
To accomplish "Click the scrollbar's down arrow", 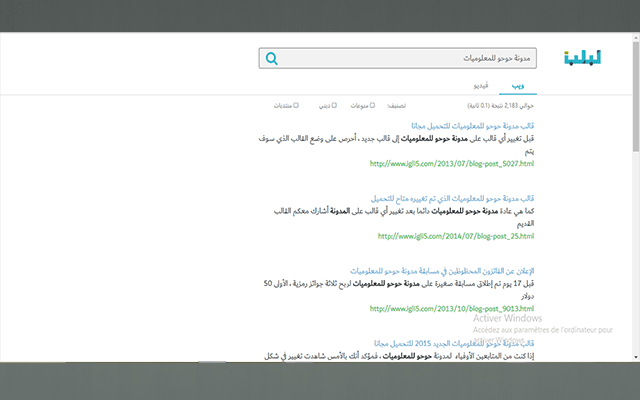I will [635, 356].
